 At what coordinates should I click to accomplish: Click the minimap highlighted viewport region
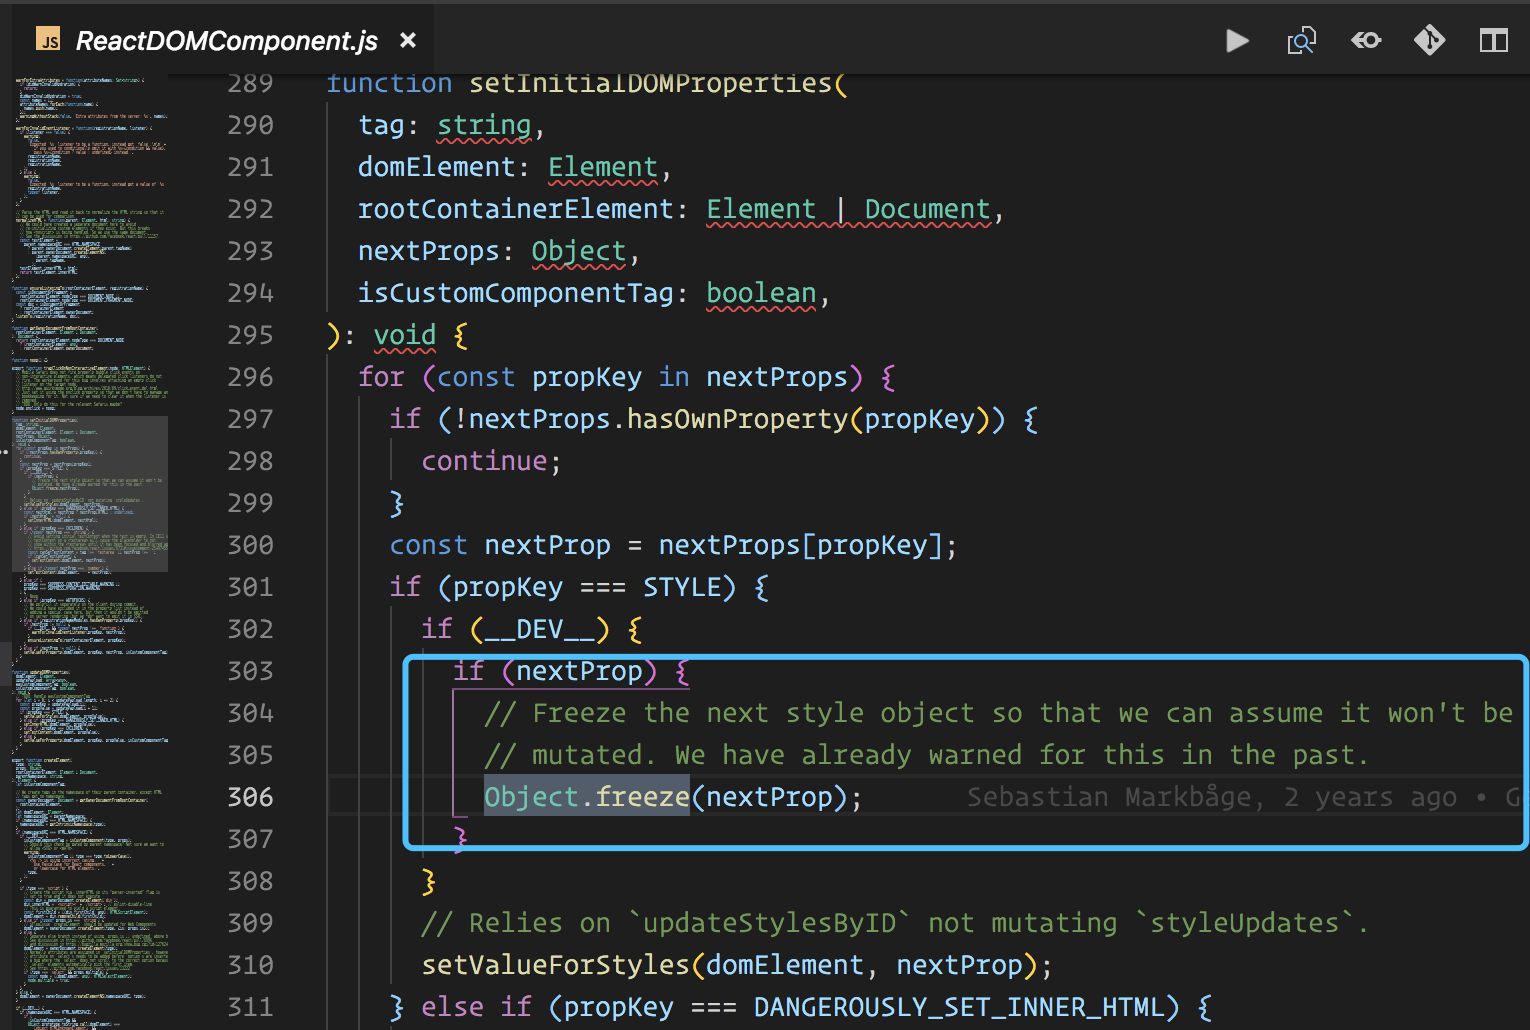pos(90,494)
